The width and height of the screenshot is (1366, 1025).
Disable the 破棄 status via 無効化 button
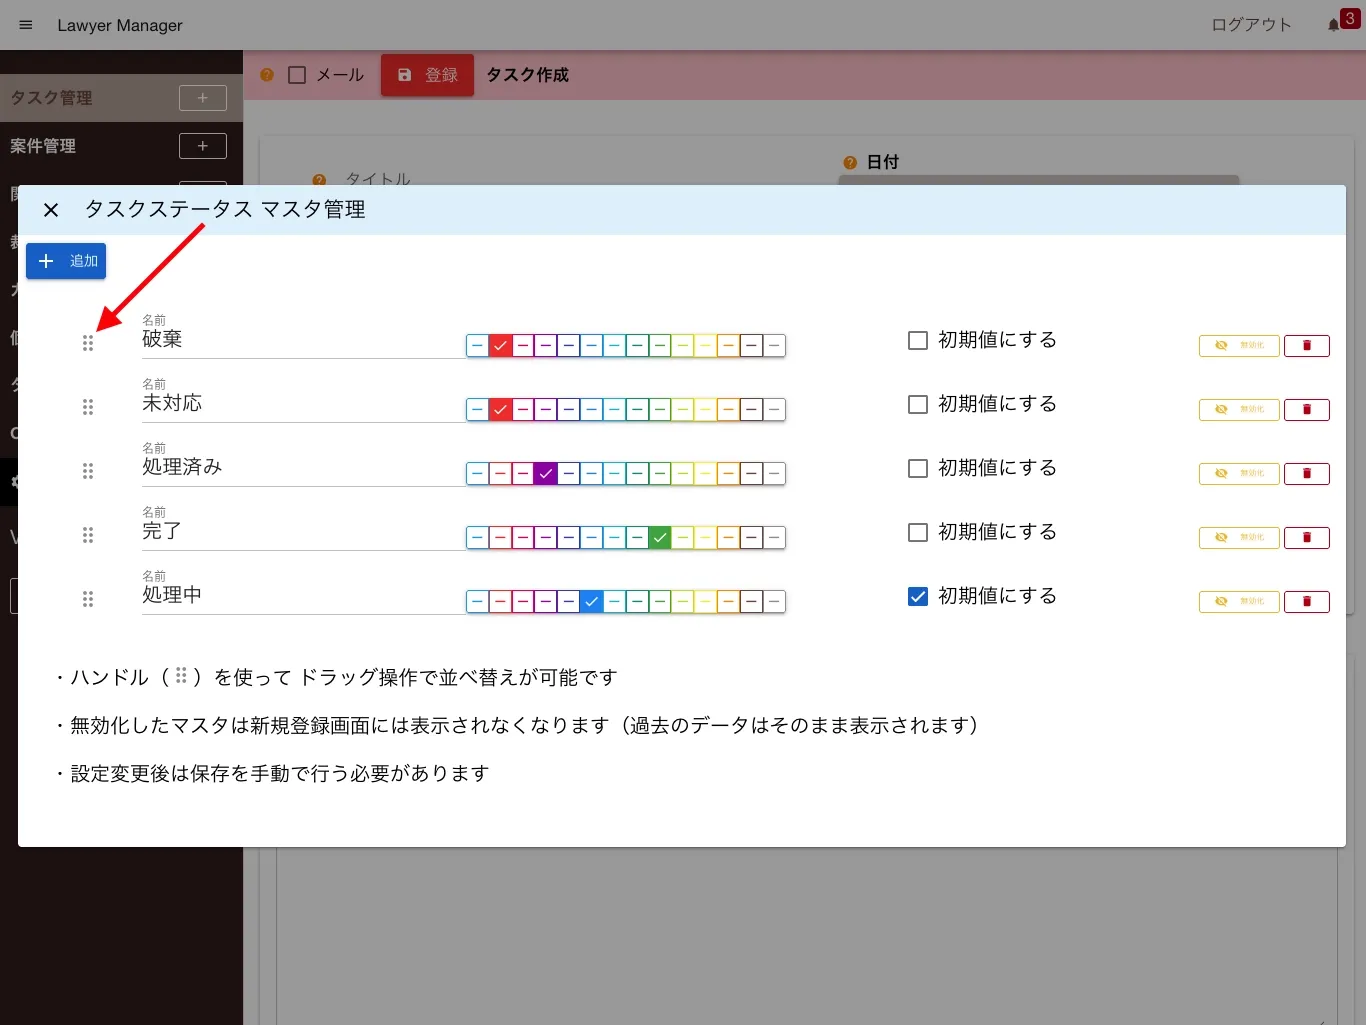[1239, 345]
